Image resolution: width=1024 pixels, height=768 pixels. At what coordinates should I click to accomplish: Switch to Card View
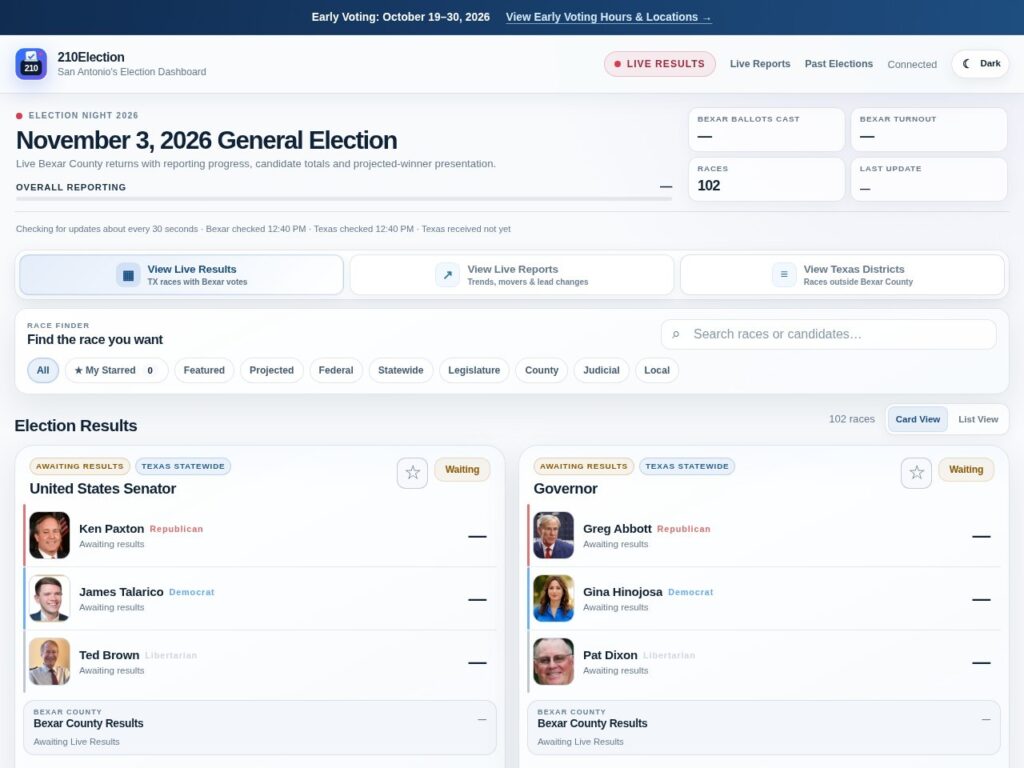[x=918, y=419]
